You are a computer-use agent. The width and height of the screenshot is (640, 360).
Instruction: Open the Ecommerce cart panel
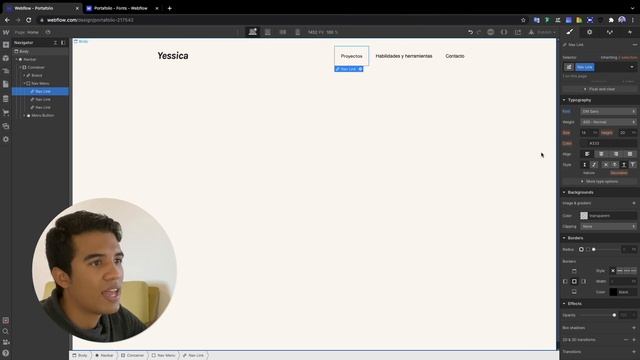[6, 112]
